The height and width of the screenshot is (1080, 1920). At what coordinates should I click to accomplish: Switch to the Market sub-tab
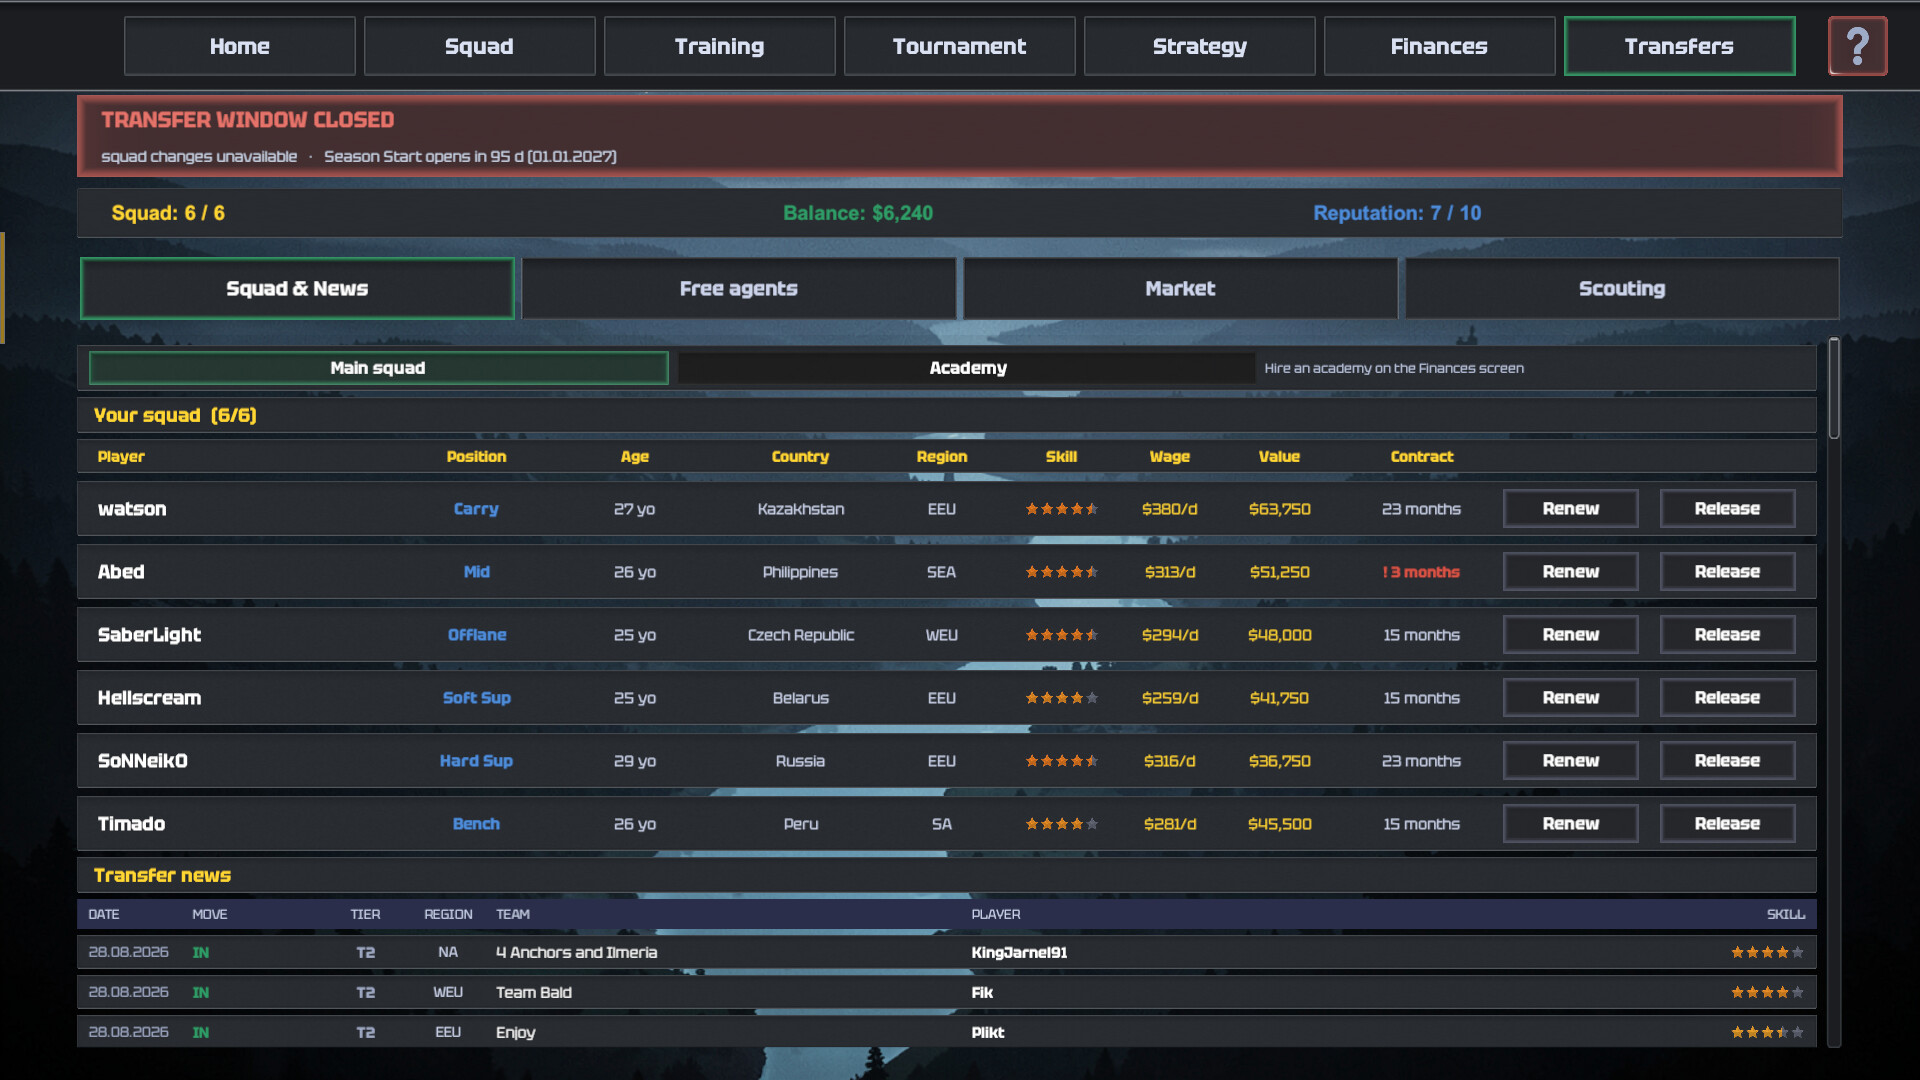point(1181,289)
